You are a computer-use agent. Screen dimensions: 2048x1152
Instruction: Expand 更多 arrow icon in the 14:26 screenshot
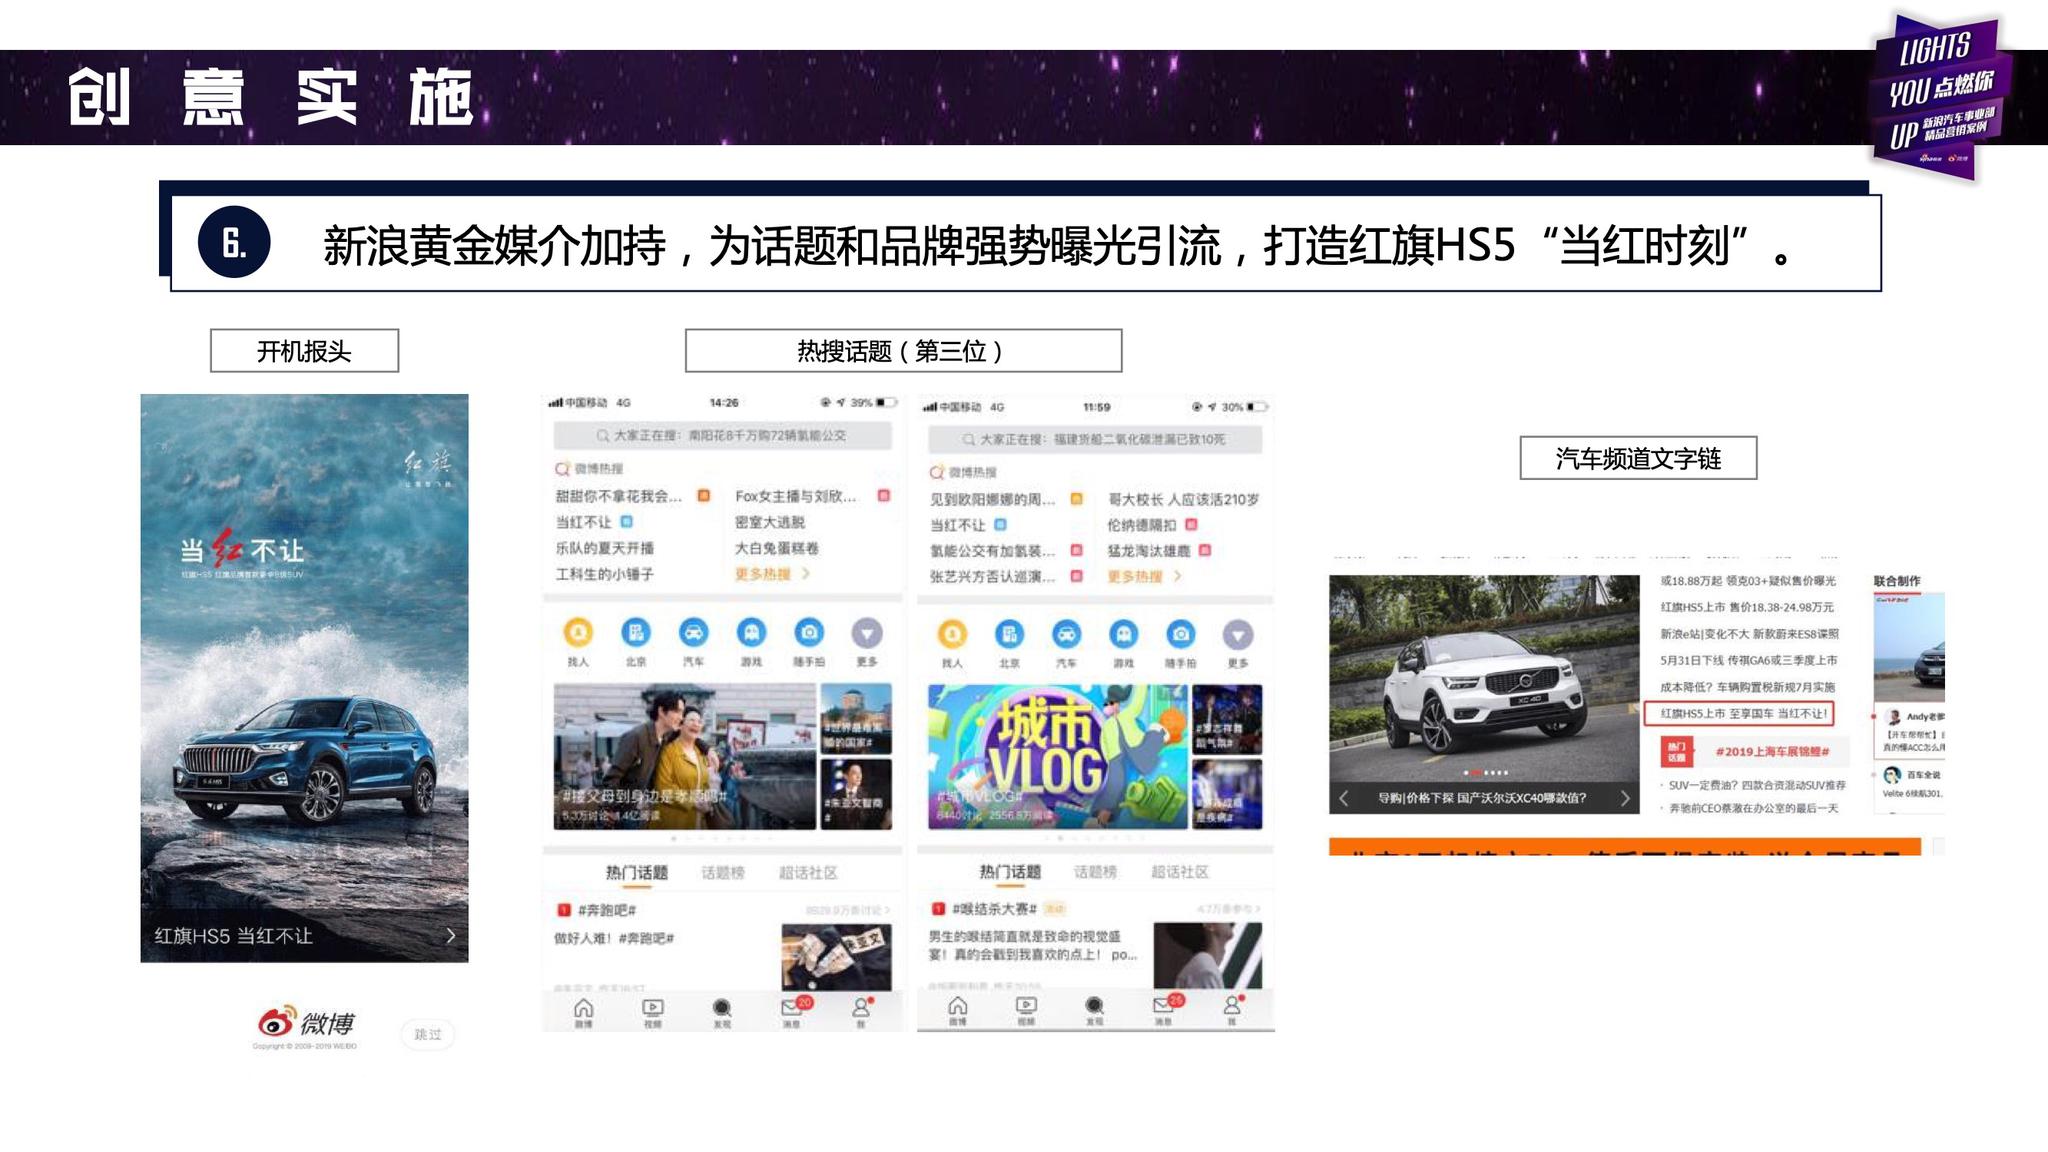[x=866, y=633]
